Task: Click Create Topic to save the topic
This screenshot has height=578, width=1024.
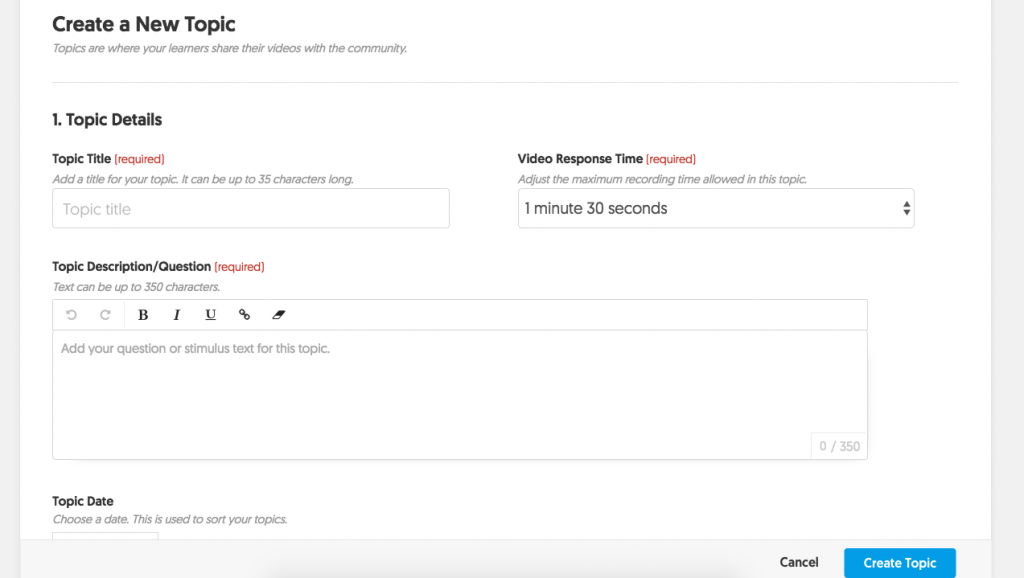Action: coord(899,562)
